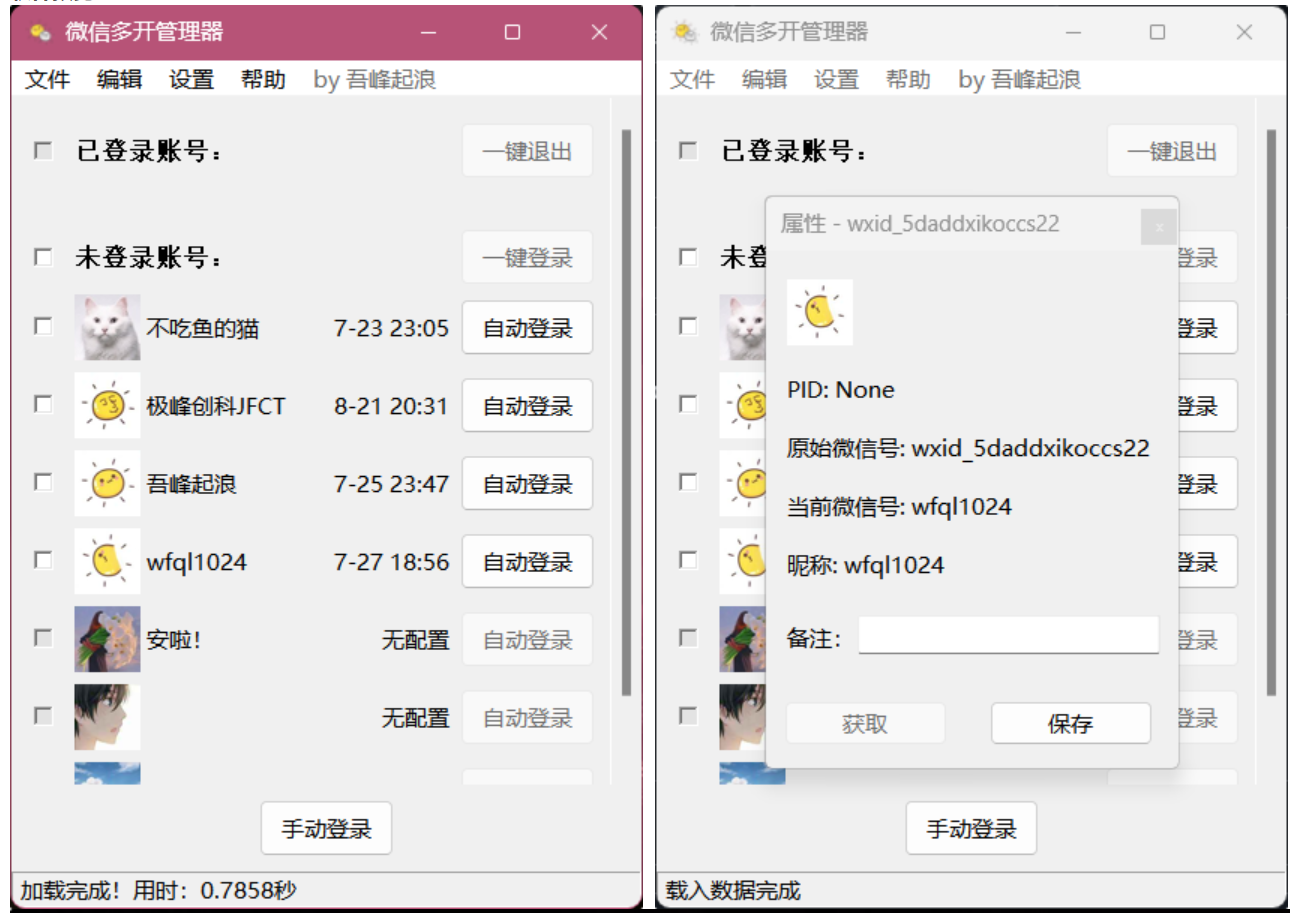Image resolution: width=1290 pixels, height=913 pixels.
Task: Click 昵称: wfql1024 line
Action: (x=865, y=565)
